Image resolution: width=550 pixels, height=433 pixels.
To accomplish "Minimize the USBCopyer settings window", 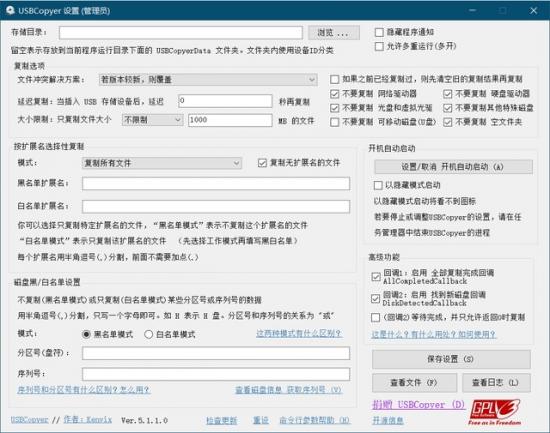I will (472, 11).
